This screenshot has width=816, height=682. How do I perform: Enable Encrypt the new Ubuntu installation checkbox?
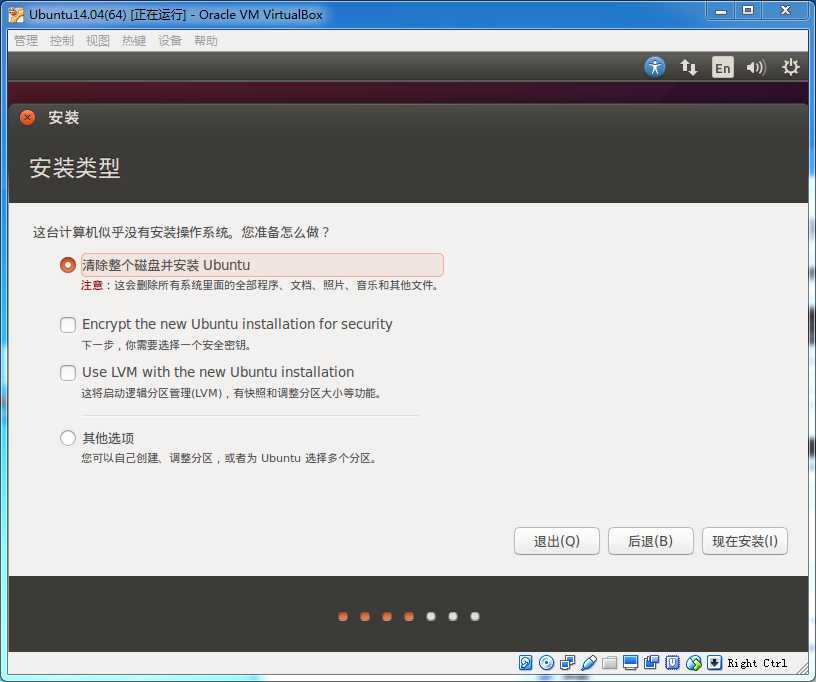68,325
